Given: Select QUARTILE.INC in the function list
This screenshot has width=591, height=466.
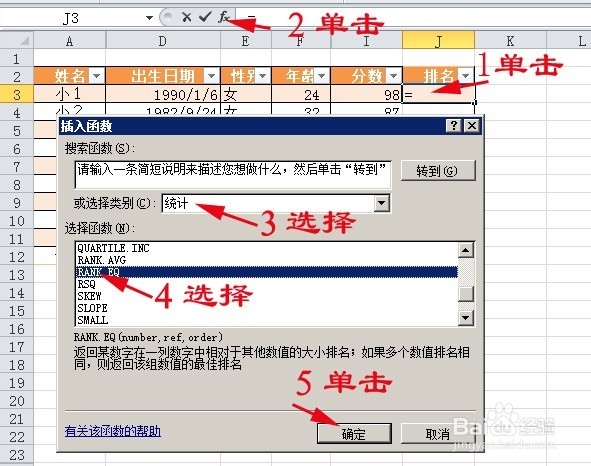Looking at the screenshot, I should 267,248.
